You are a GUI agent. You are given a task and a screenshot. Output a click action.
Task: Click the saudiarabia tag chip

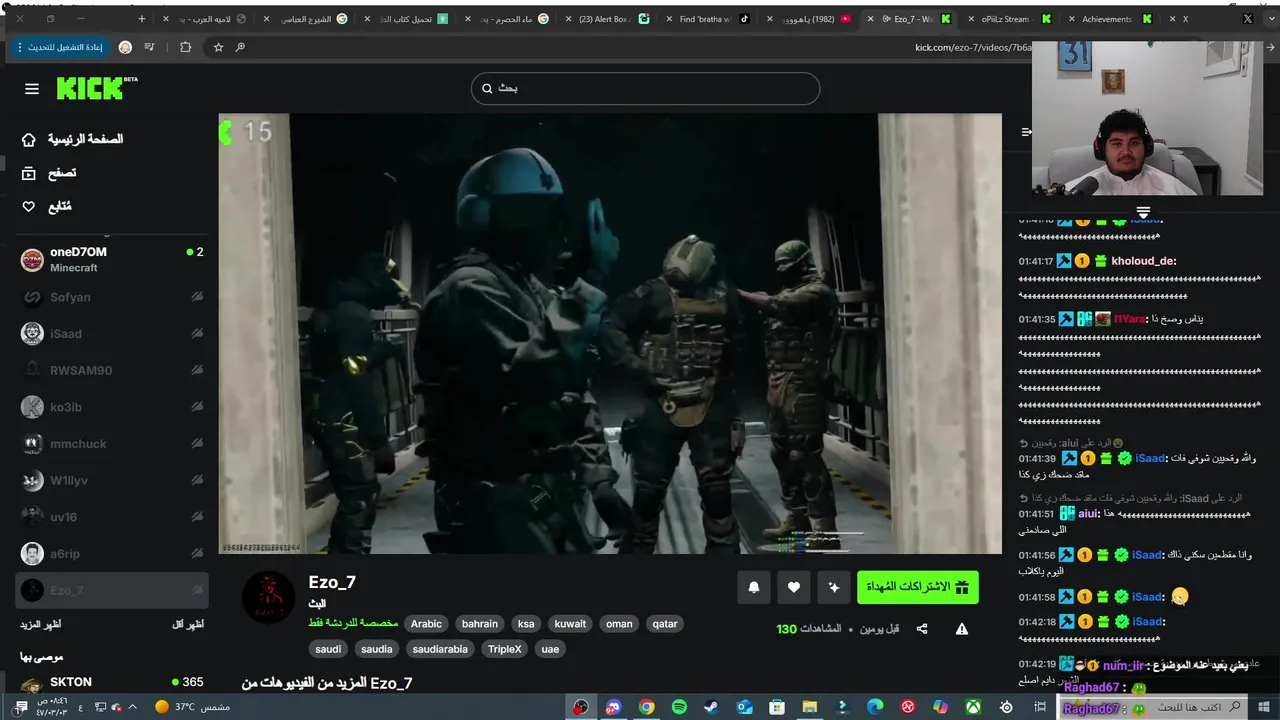click(x=440, y=649)
